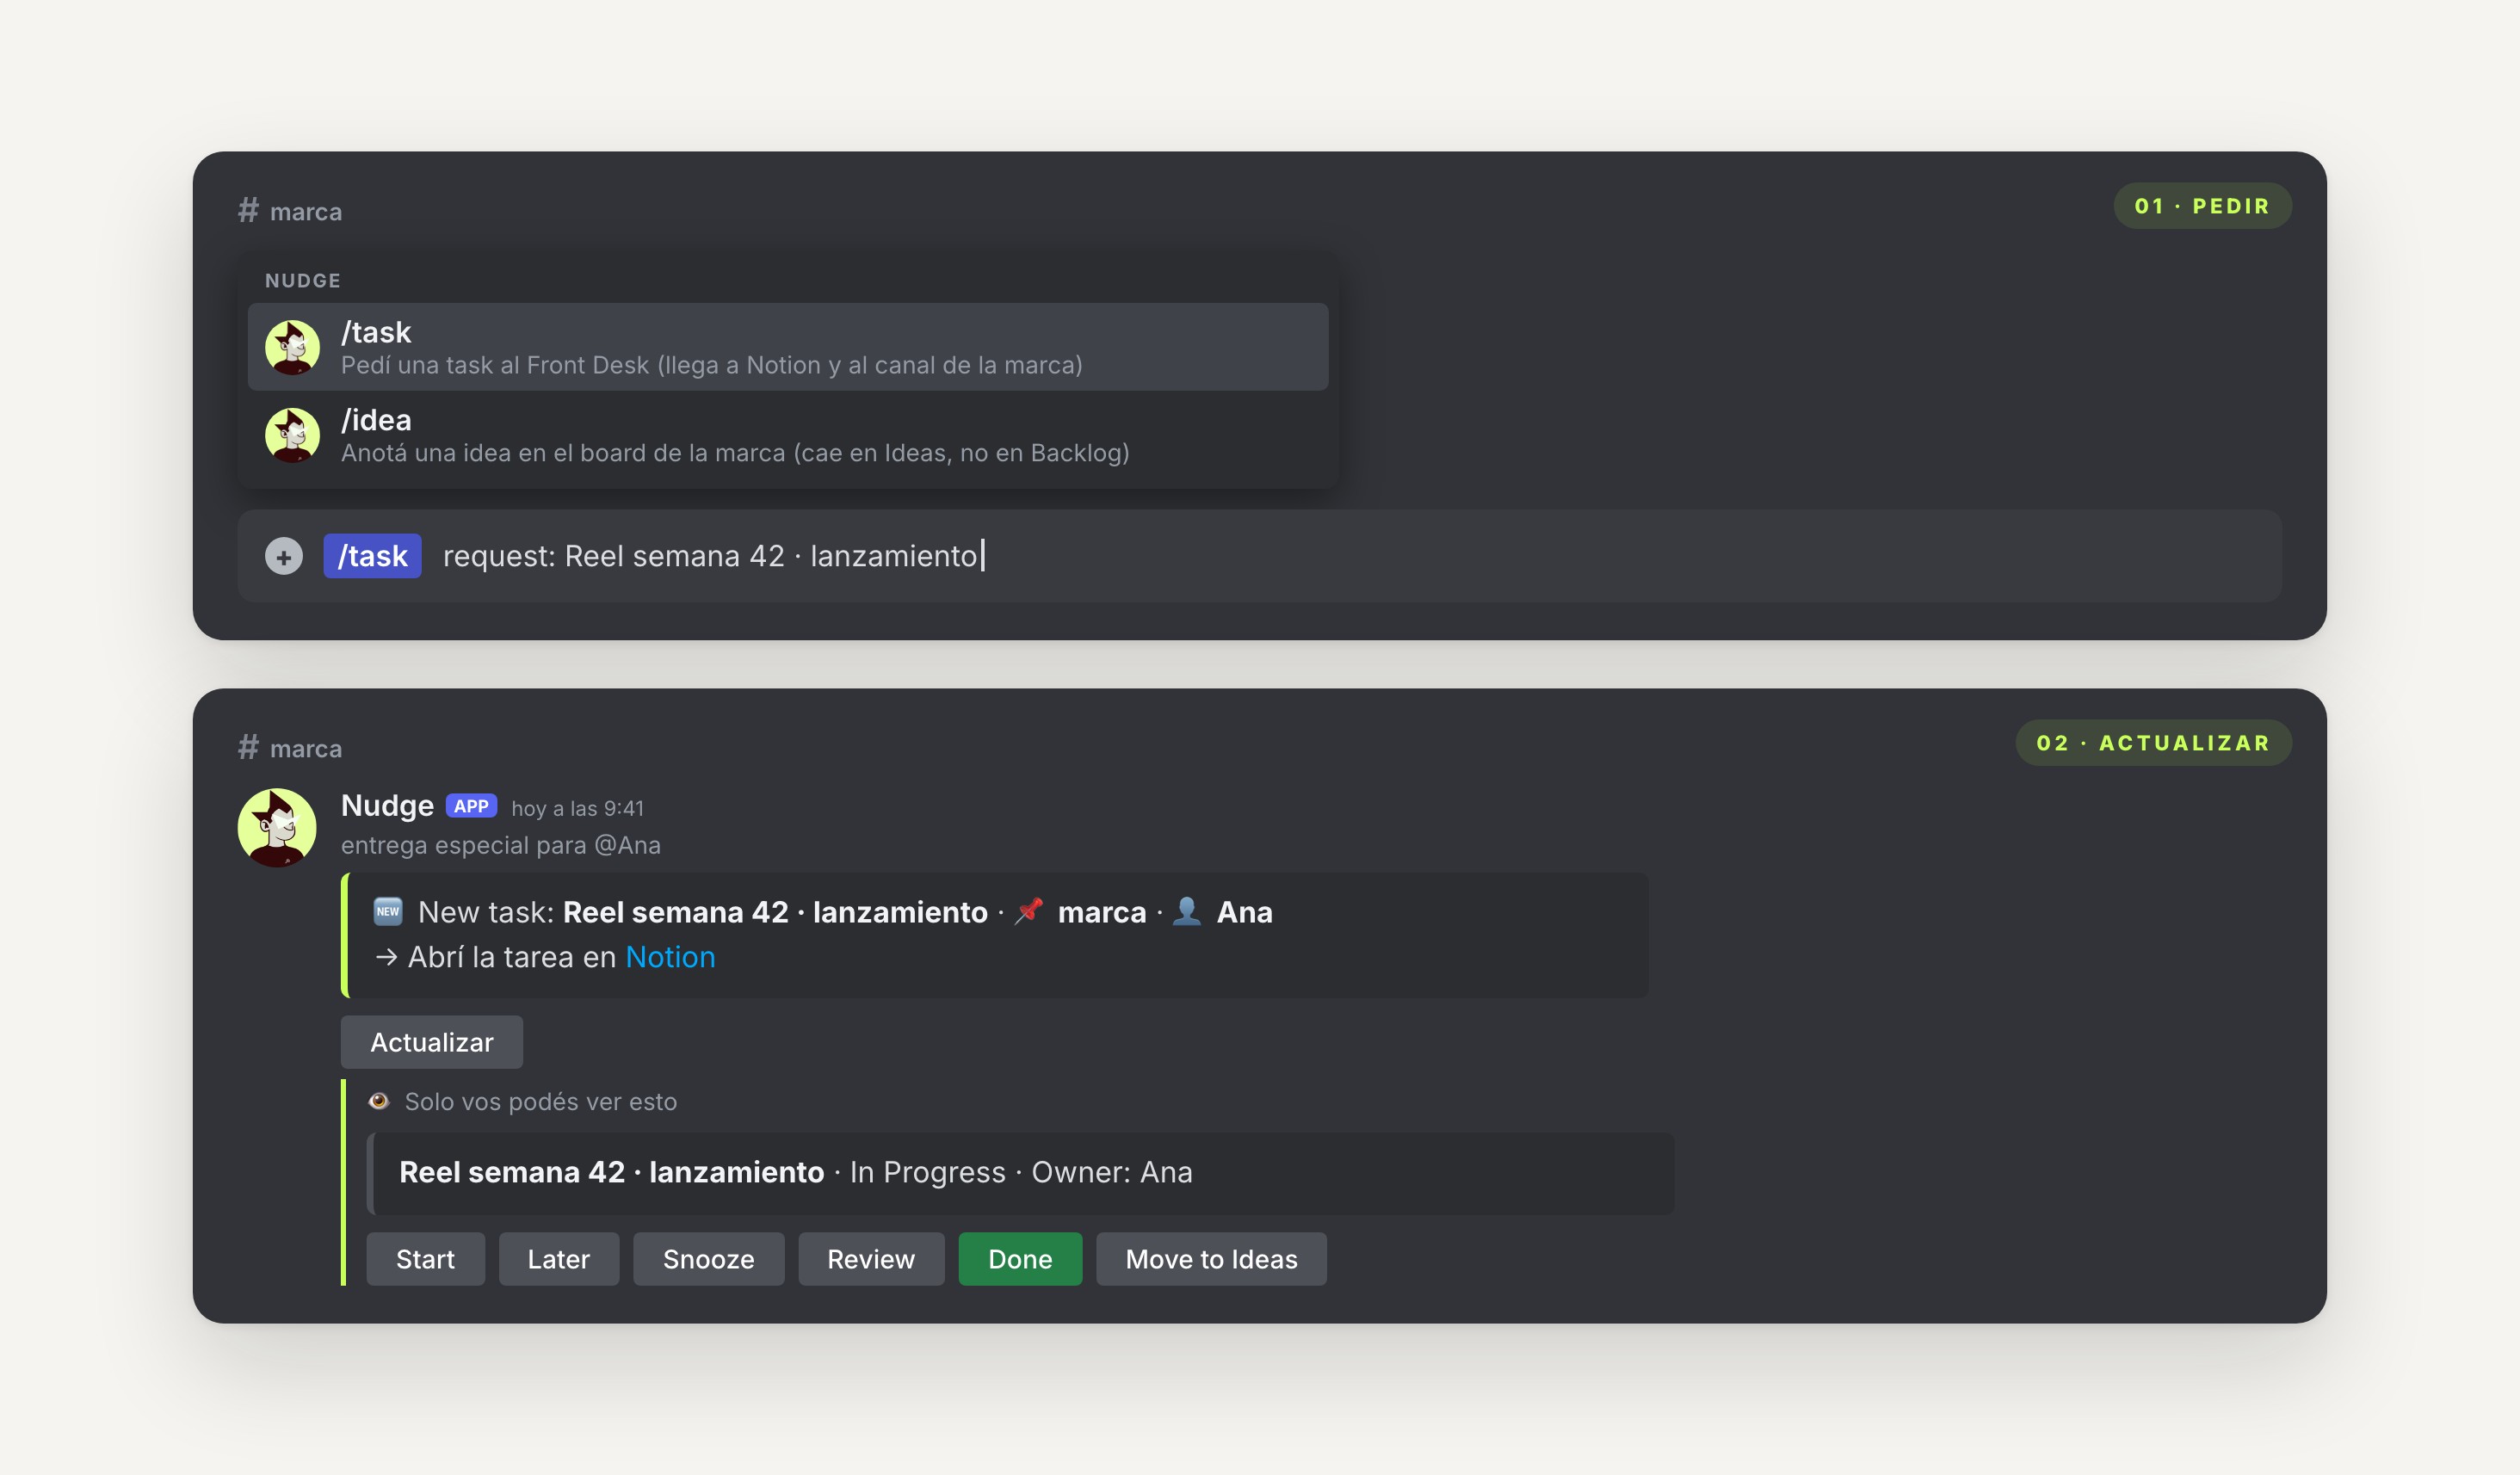Image resolution: width=2520 pixels, height=1475 pixels.
Task: Click the hash icon in top marca header
Action: [248, 210]
